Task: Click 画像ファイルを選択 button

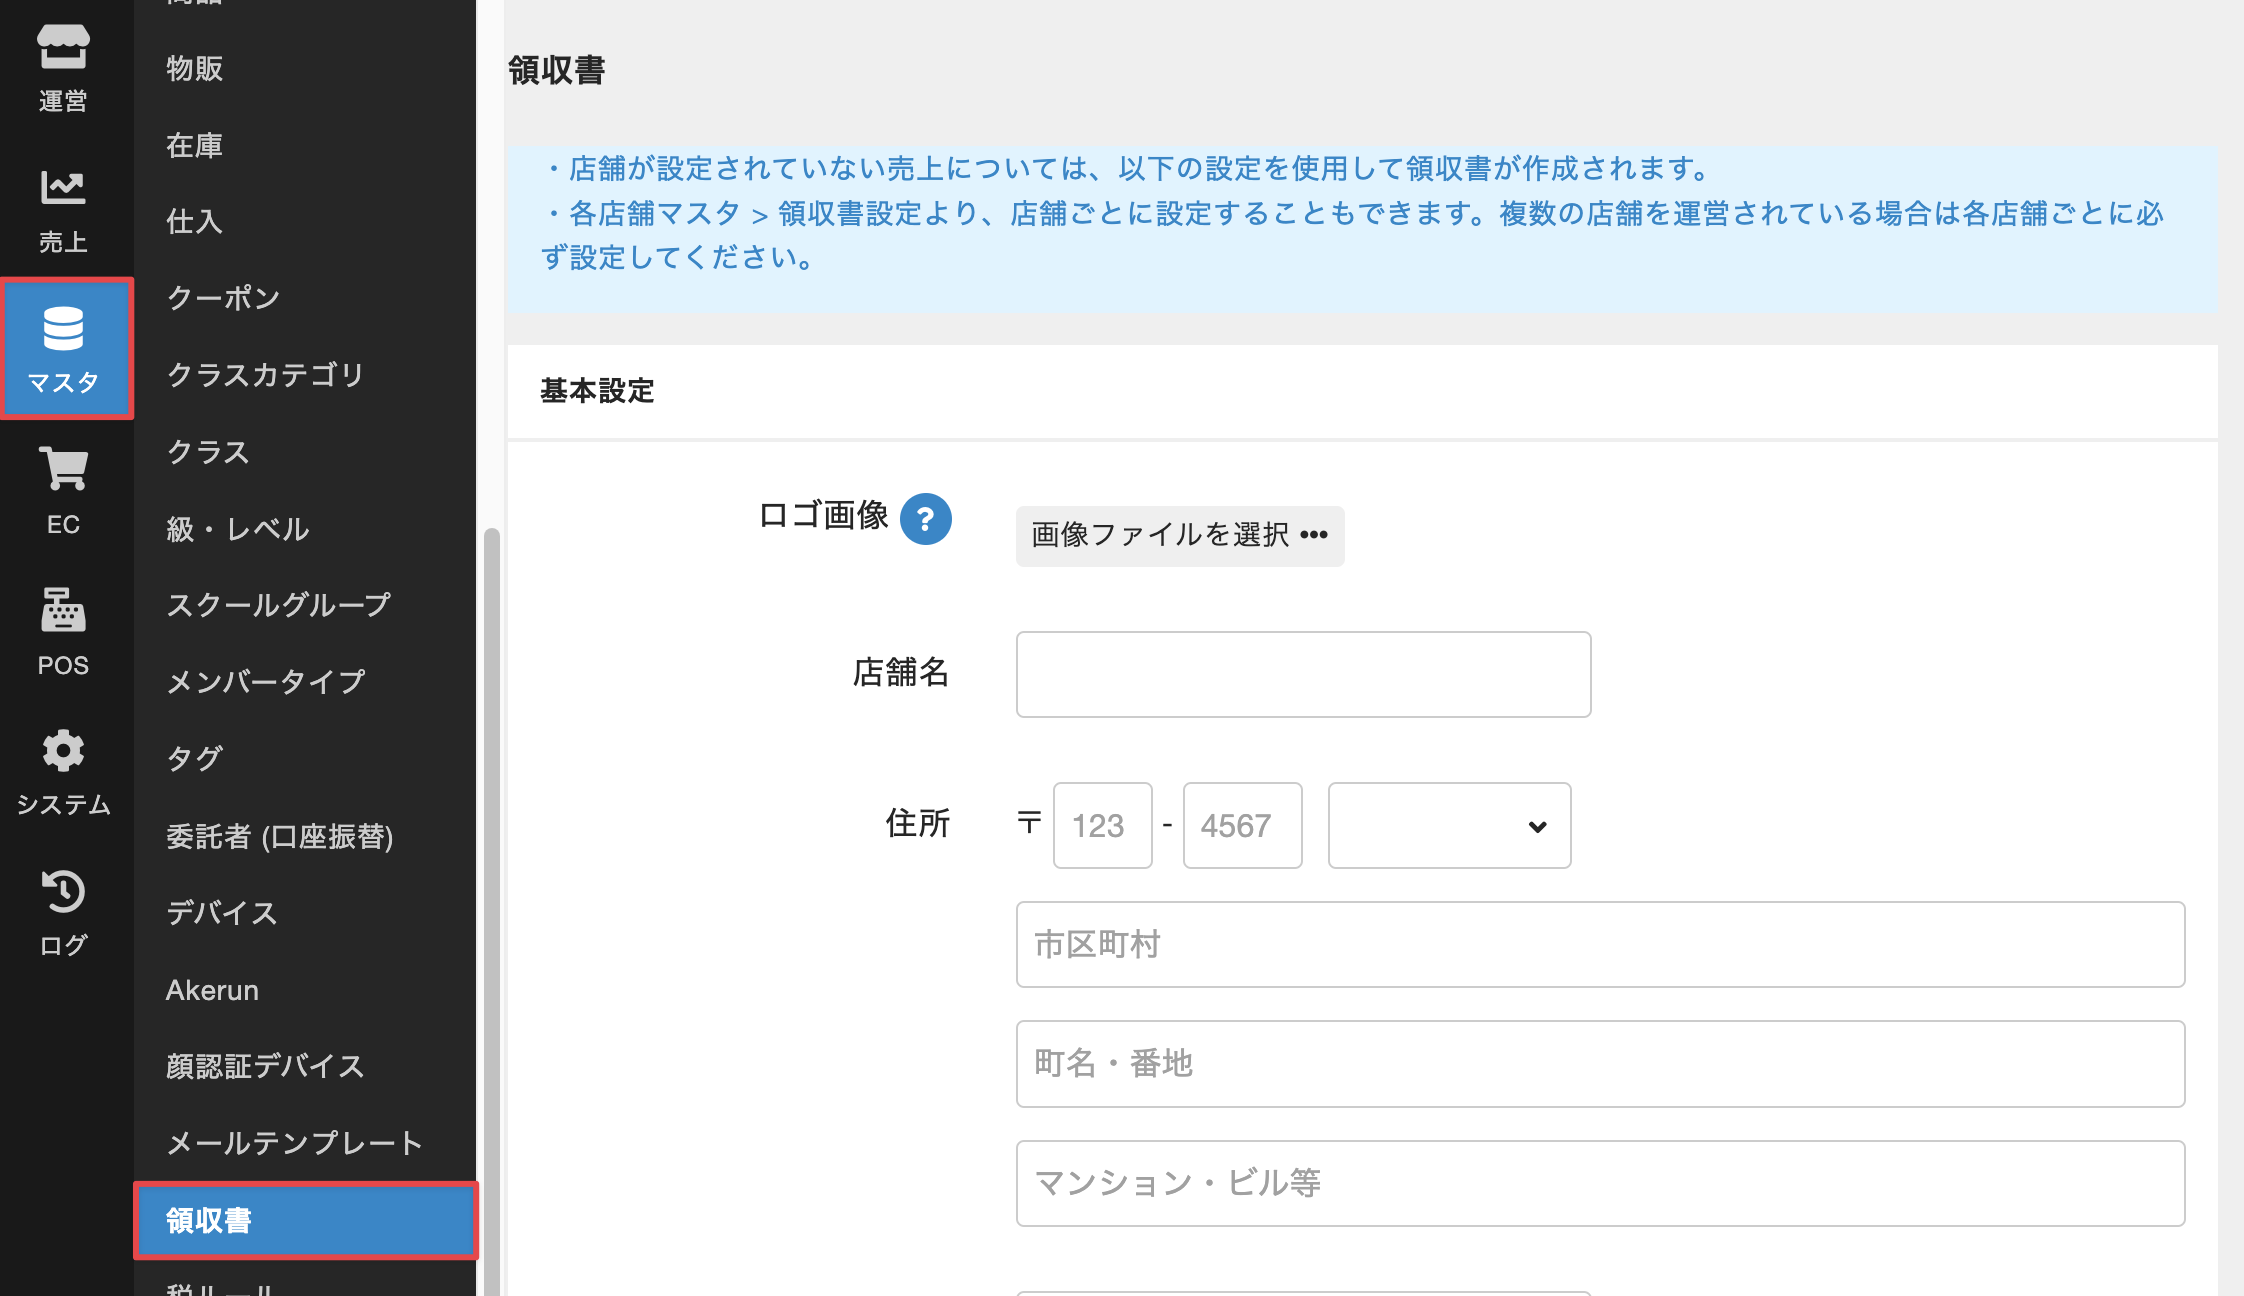Action: [1180, 536]
